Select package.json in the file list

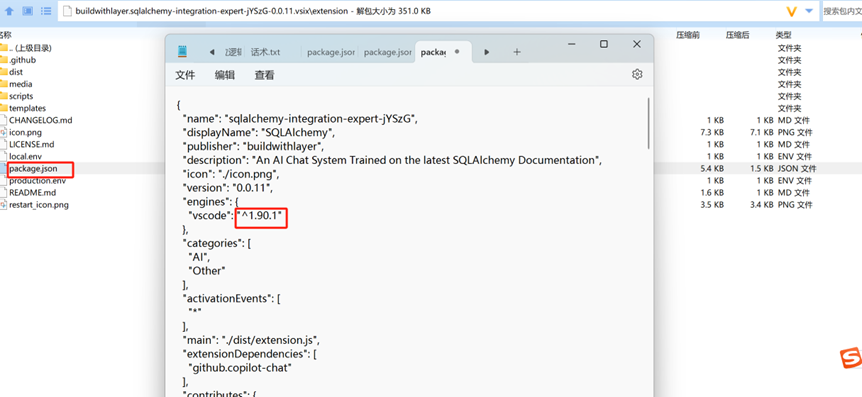(33, 168)
